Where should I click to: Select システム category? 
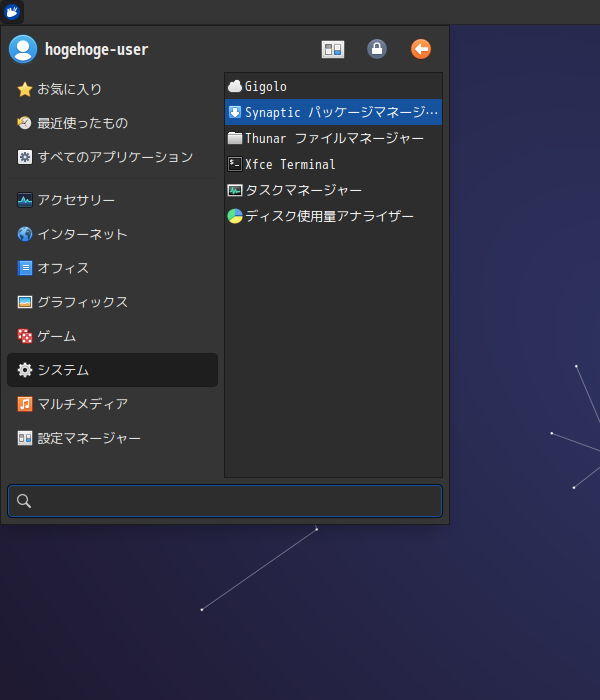click(112, 370)
